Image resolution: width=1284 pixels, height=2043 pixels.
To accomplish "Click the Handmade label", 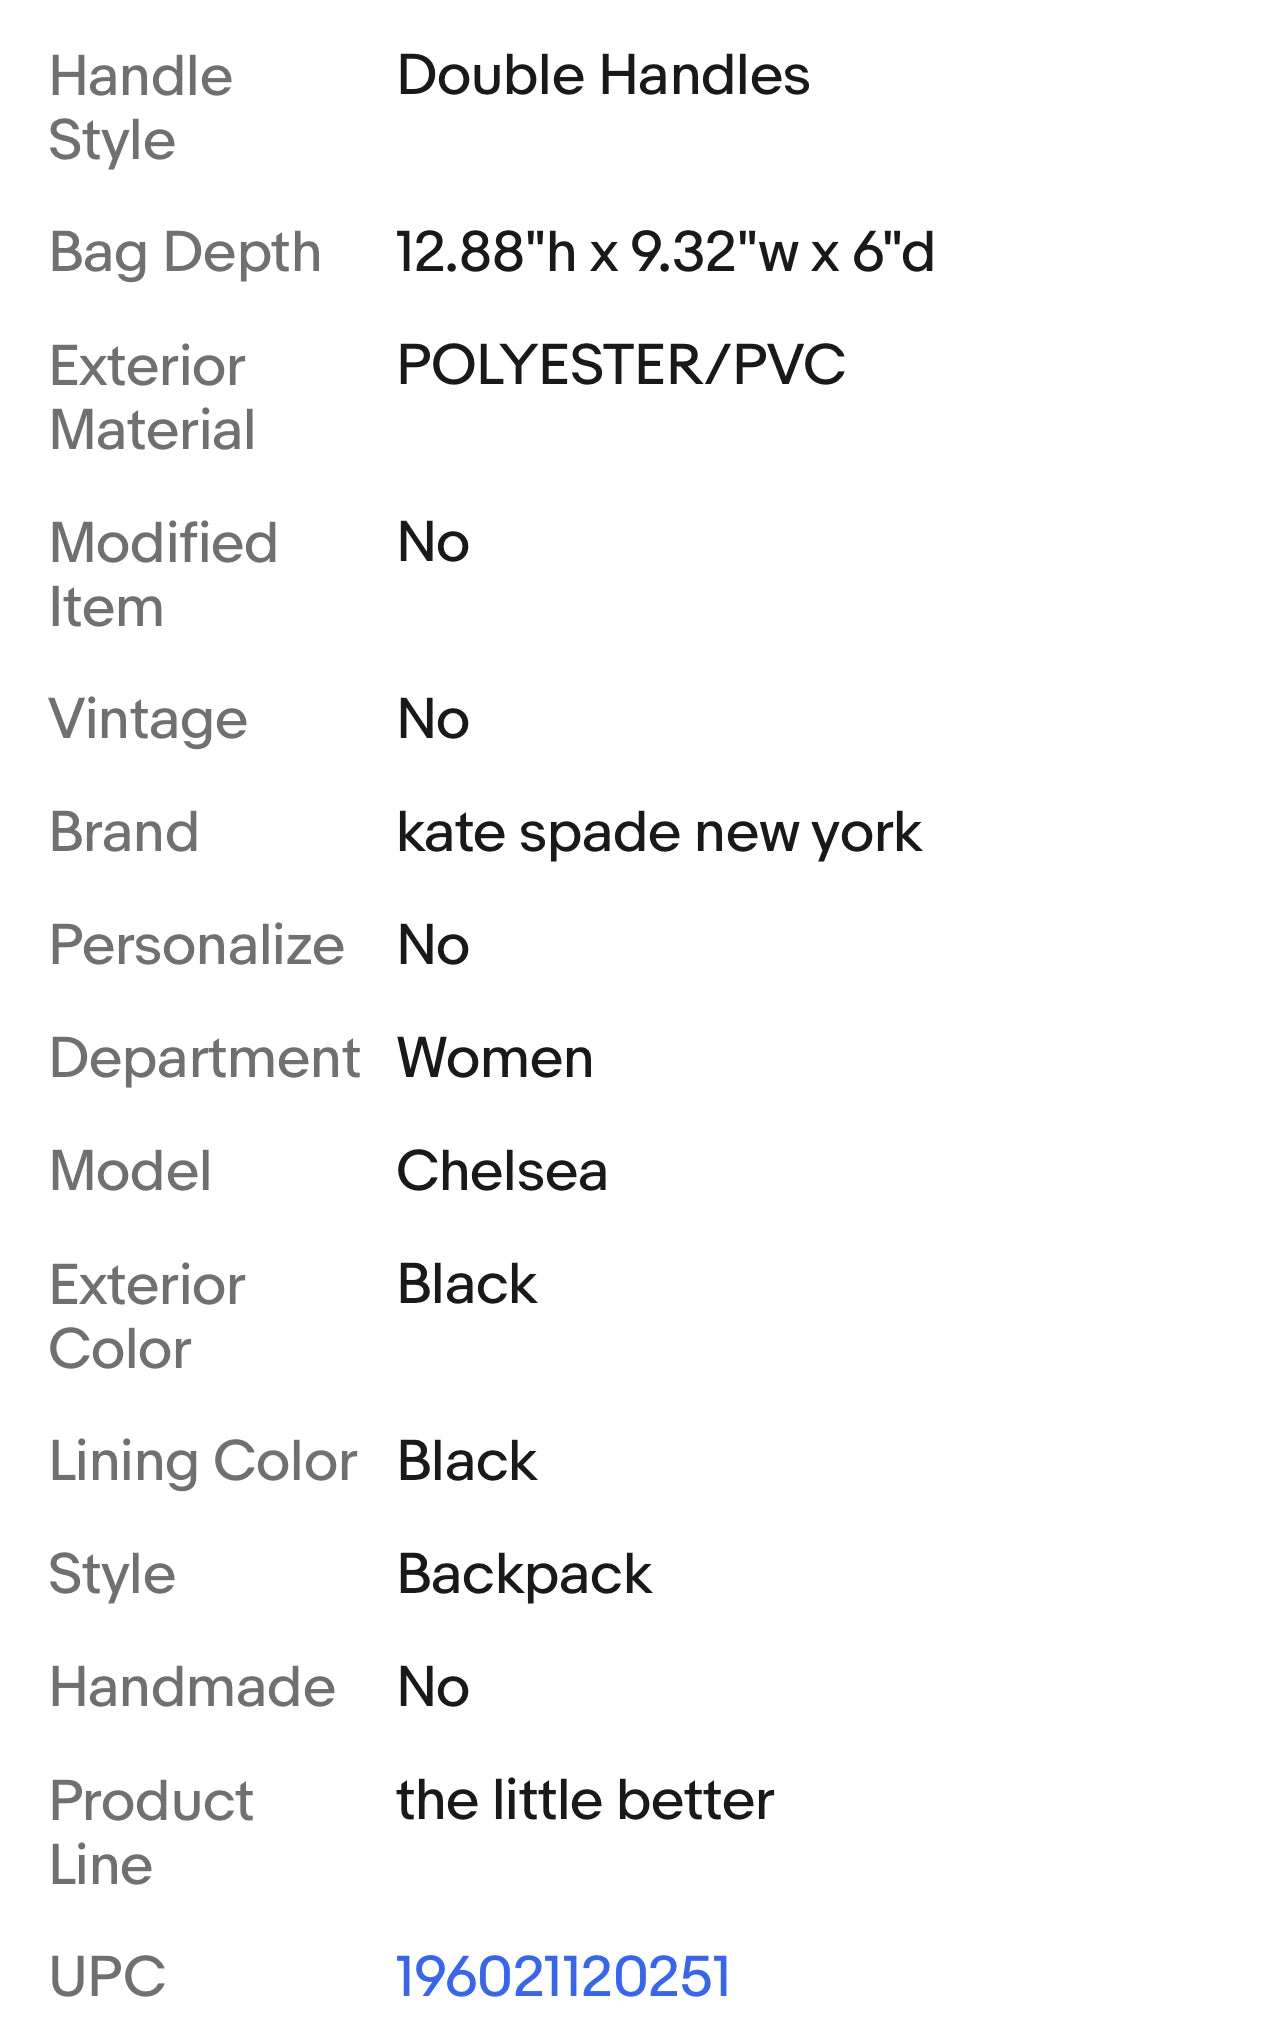I will [x=192, y=1687].
